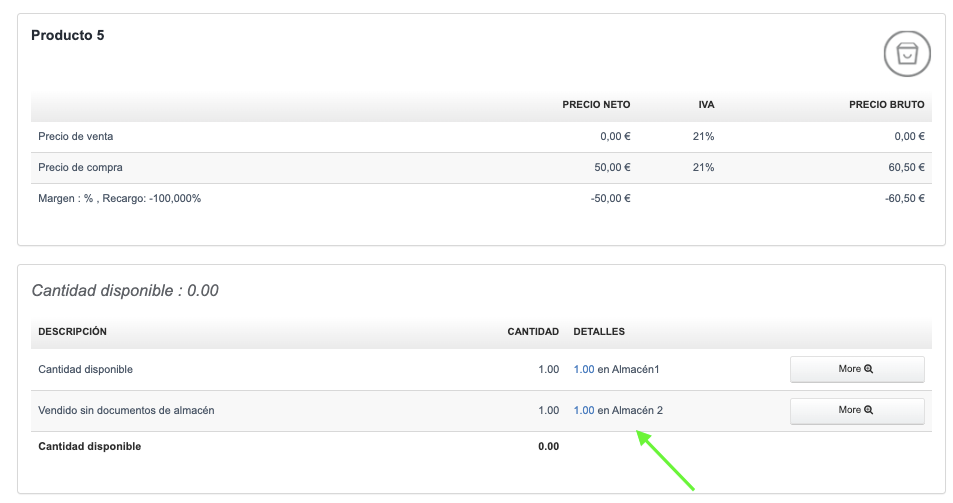Select the Precio de compra row label
This screenshot has width=953, height=503.
pos(86,168)
